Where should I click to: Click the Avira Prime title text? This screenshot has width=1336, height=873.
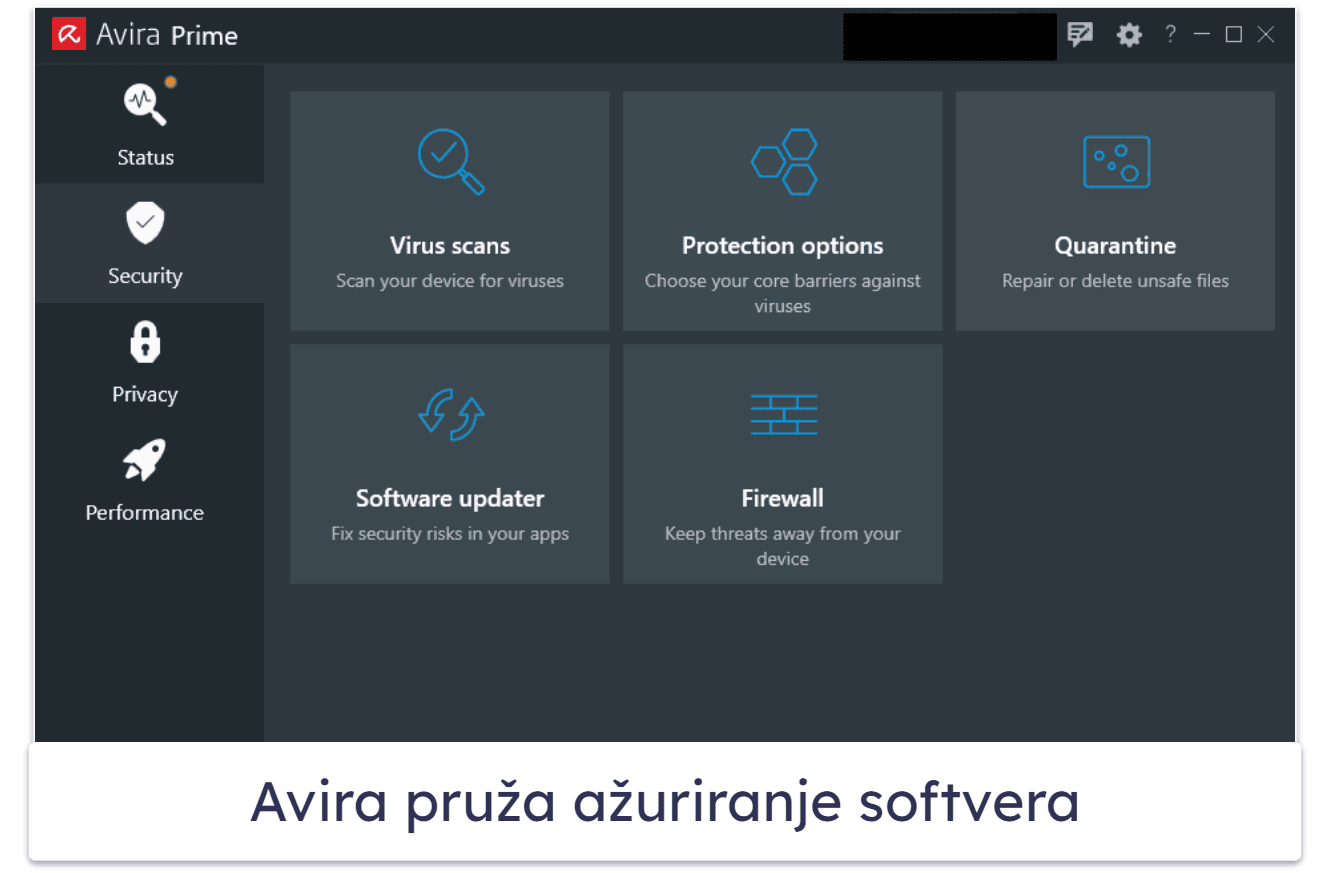(167, 36)
